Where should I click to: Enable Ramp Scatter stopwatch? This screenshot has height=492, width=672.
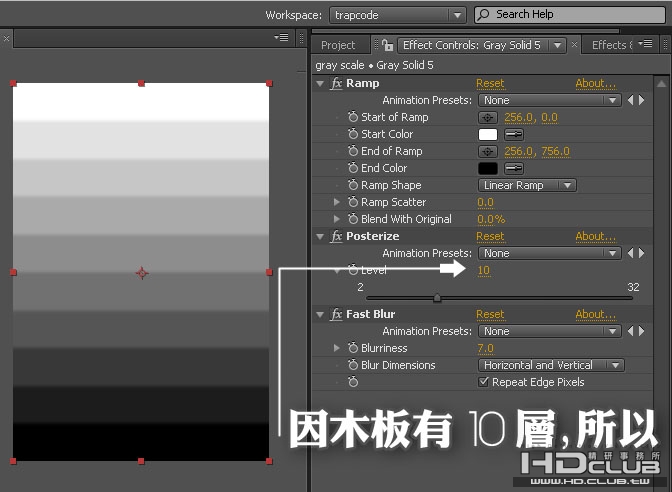(353, 201)
